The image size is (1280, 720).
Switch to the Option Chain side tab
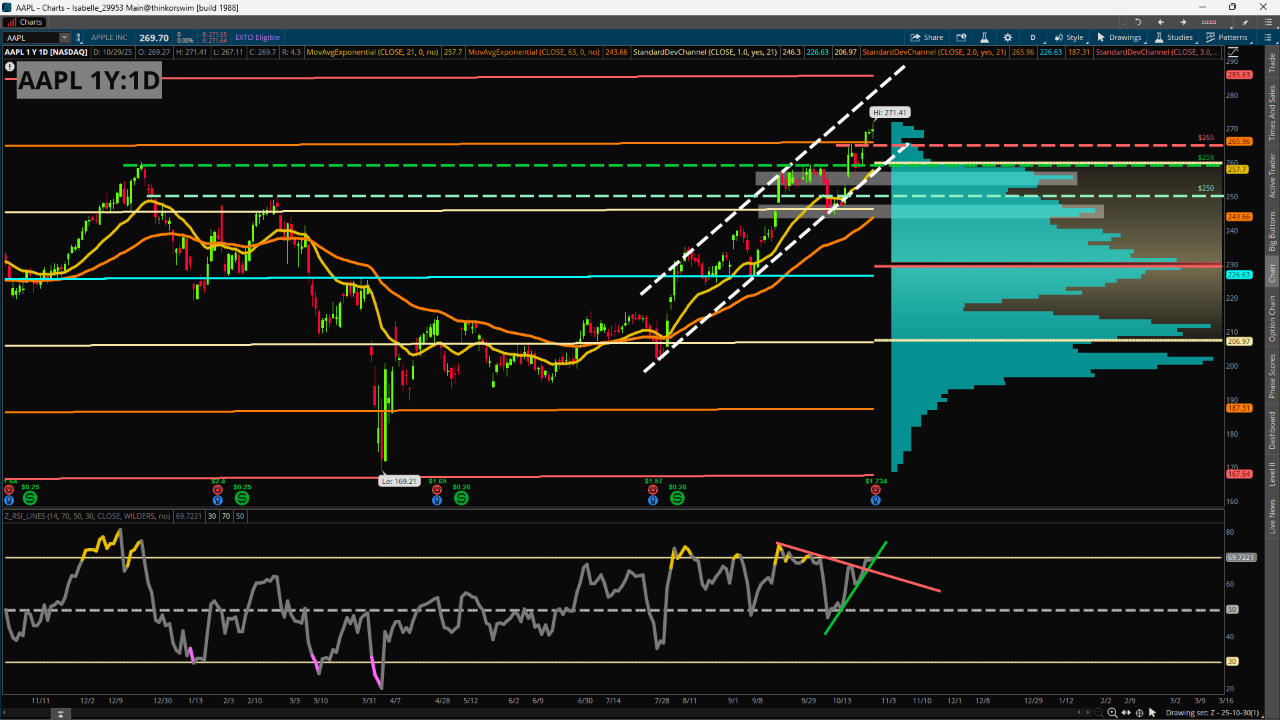coord(1272,319)
